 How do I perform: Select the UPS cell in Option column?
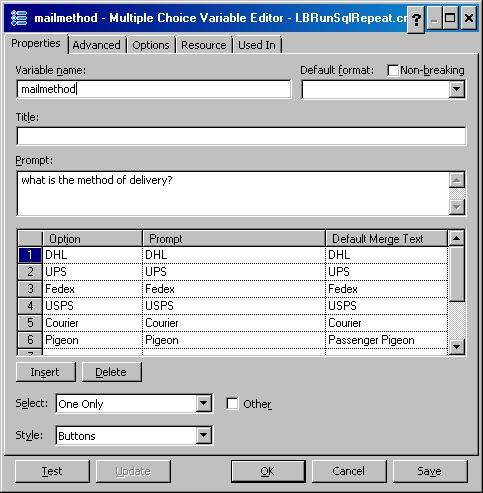tap(93, 272)
